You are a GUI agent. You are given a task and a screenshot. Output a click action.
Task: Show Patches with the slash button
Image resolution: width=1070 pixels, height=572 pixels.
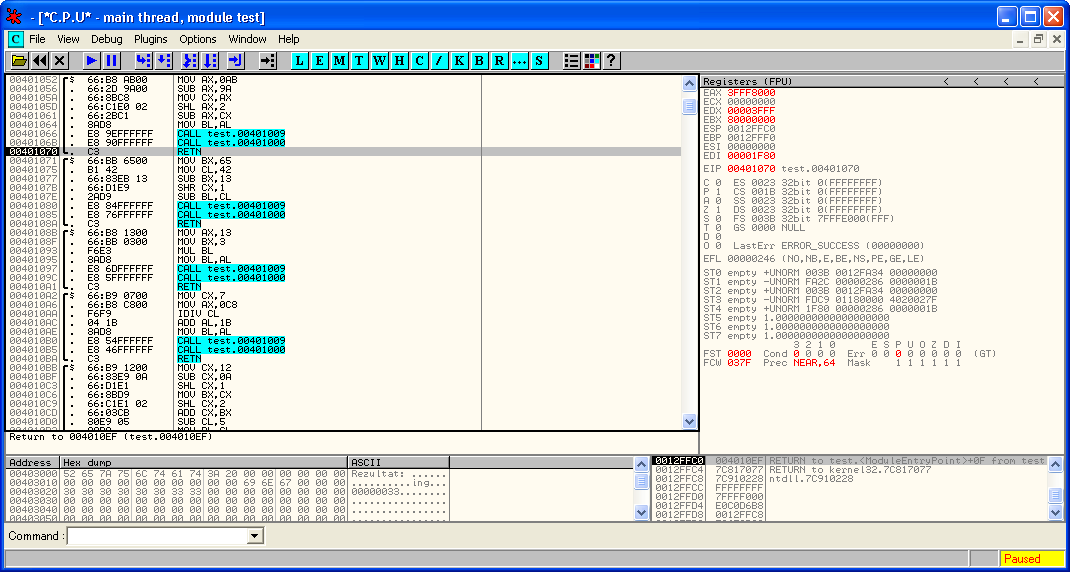coord(439,61)
